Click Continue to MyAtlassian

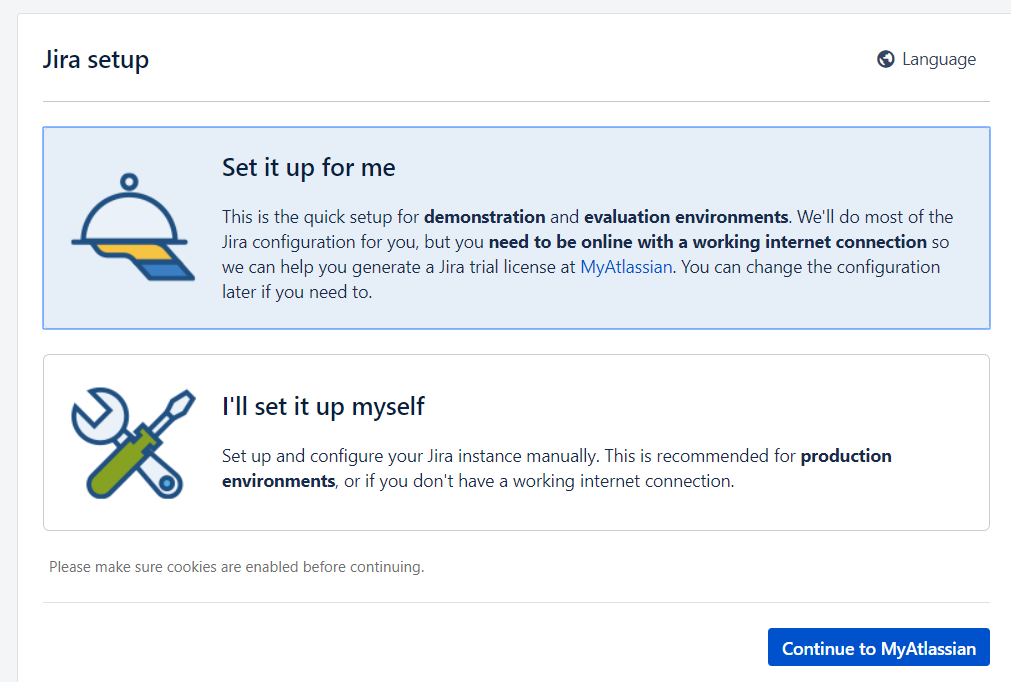tap(878, 648)
